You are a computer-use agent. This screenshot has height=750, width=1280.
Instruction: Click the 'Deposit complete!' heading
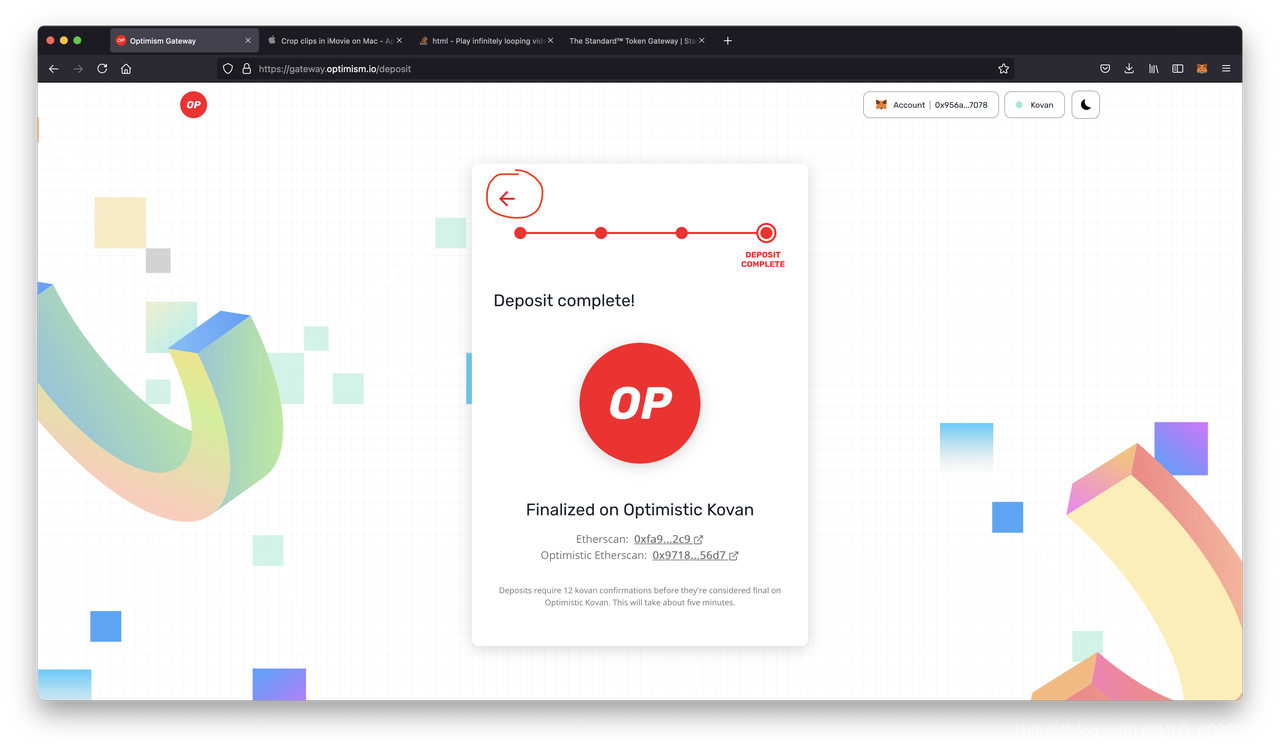pyautogui.click(x=564, y=300)
